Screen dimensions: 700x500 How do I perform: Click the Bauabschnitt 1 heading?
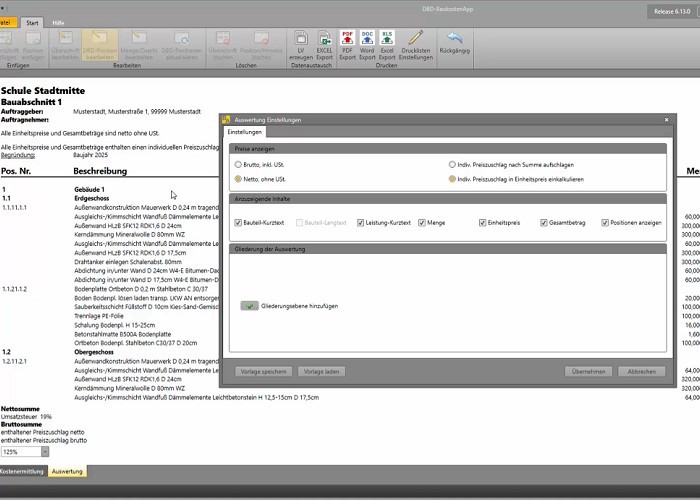pyautogui.click(x=31, y=102)
